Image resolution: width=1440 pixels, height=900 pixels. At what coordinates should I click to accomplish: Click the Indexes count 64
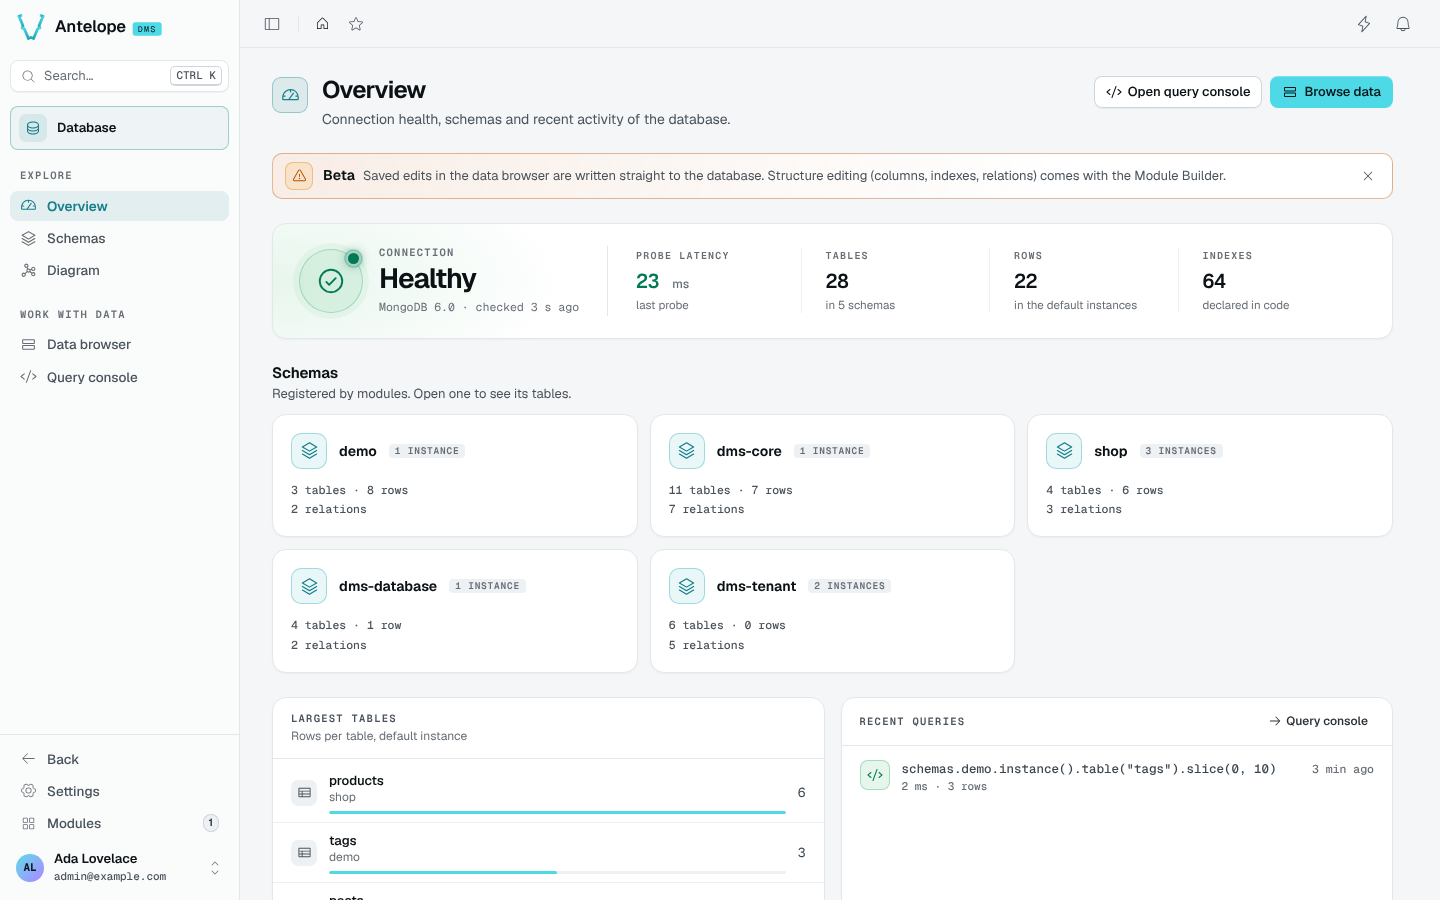(1214, 282)
